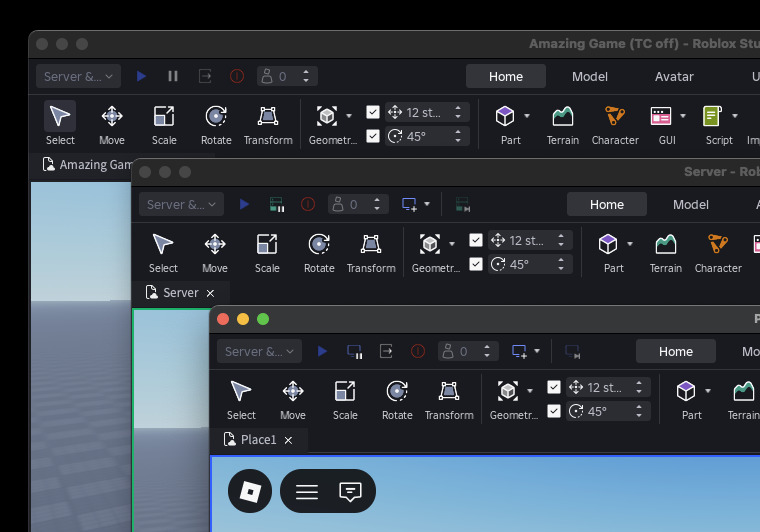Pick Scale tool in front Place1 window

pos(345,399)
